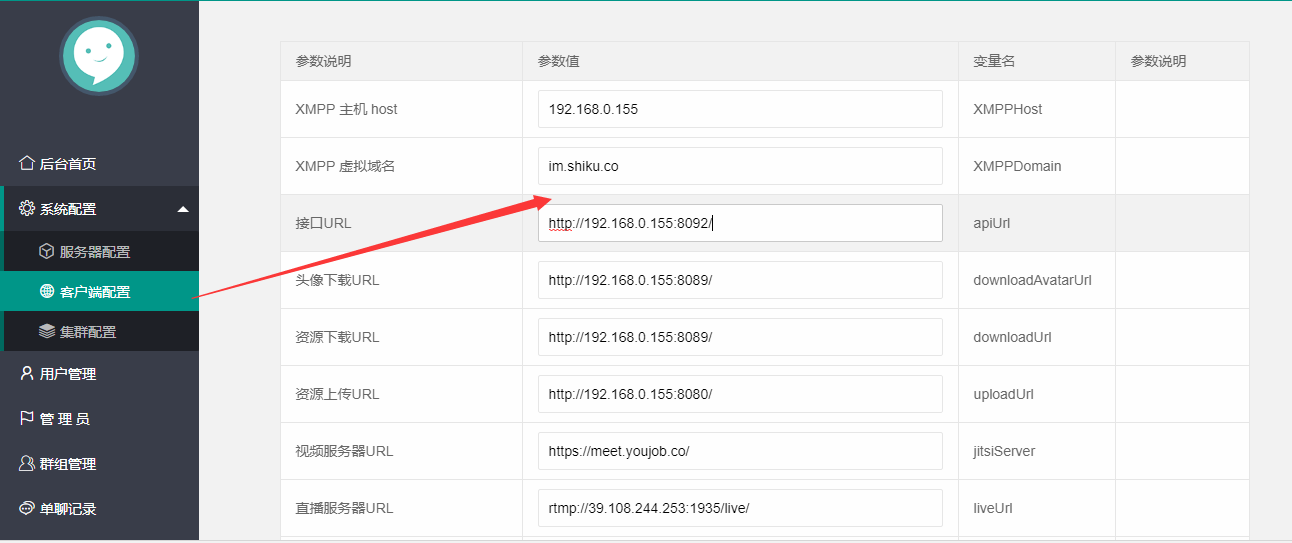Click the 直播服务器URL input field
Screen dimensions: 1292x543
click(740, 508)
